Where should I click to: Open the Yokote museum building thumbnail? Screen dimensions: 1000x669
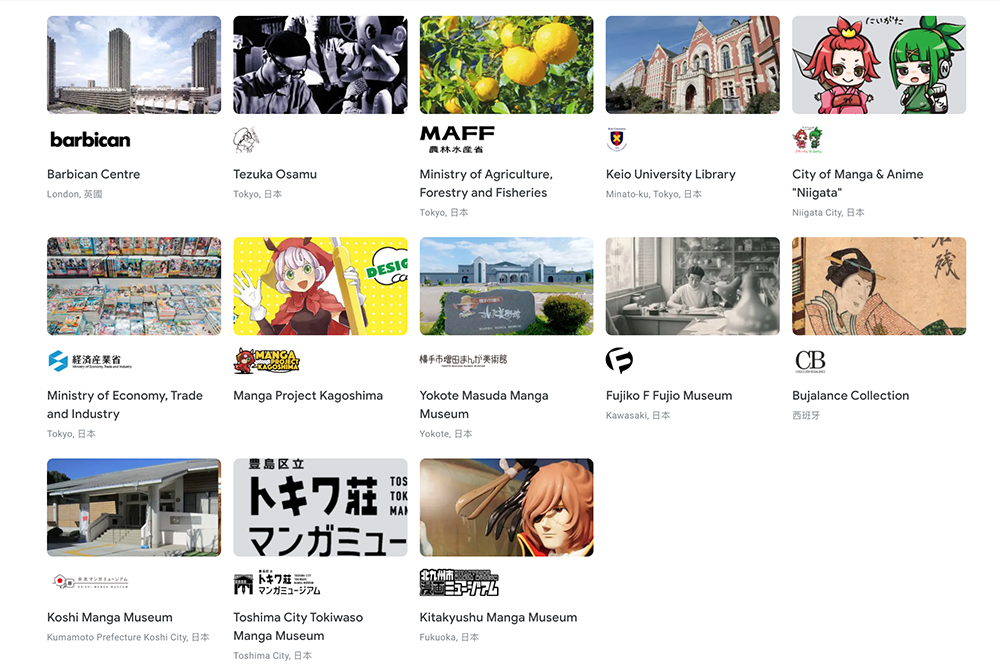point(506,286)
